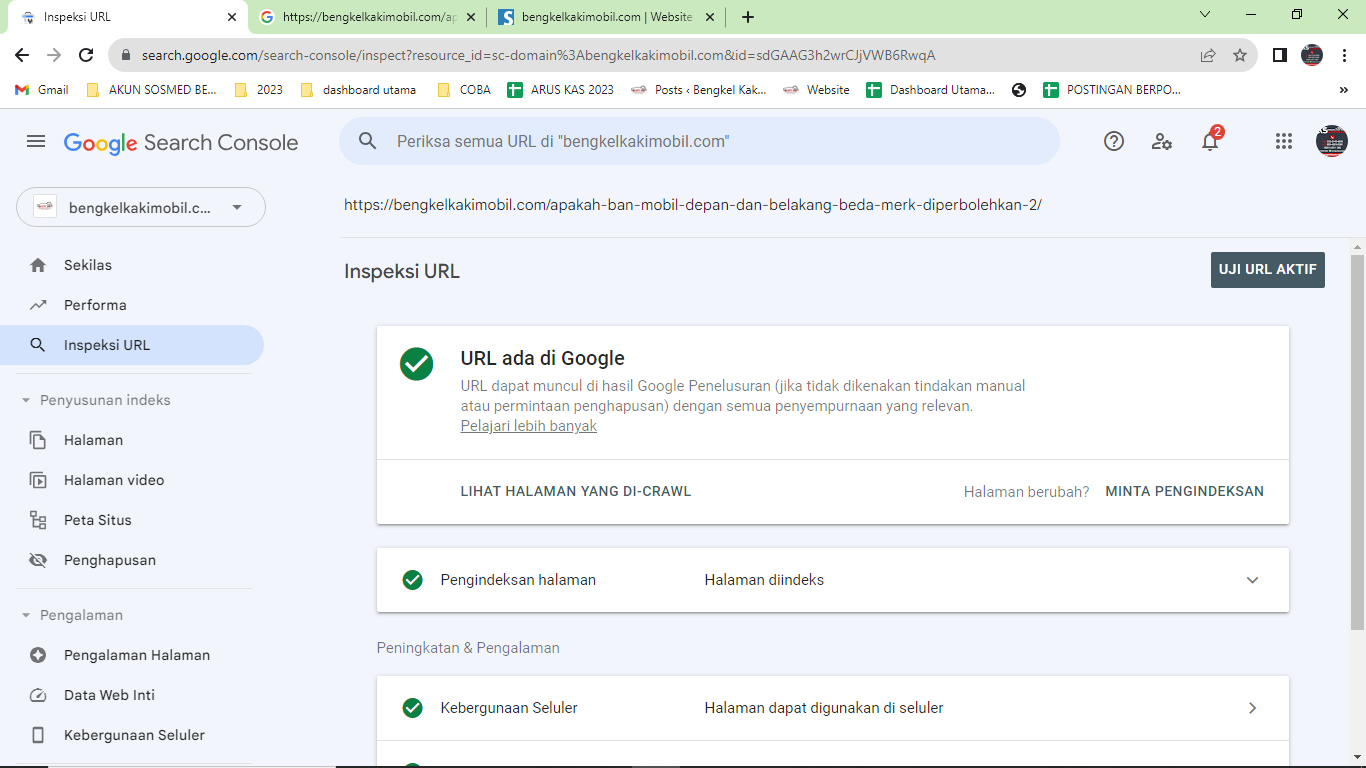This screenshot has height=768, width=1366.
Task: Click the inspected URL text under the search bar
Action: pos(693,205)
